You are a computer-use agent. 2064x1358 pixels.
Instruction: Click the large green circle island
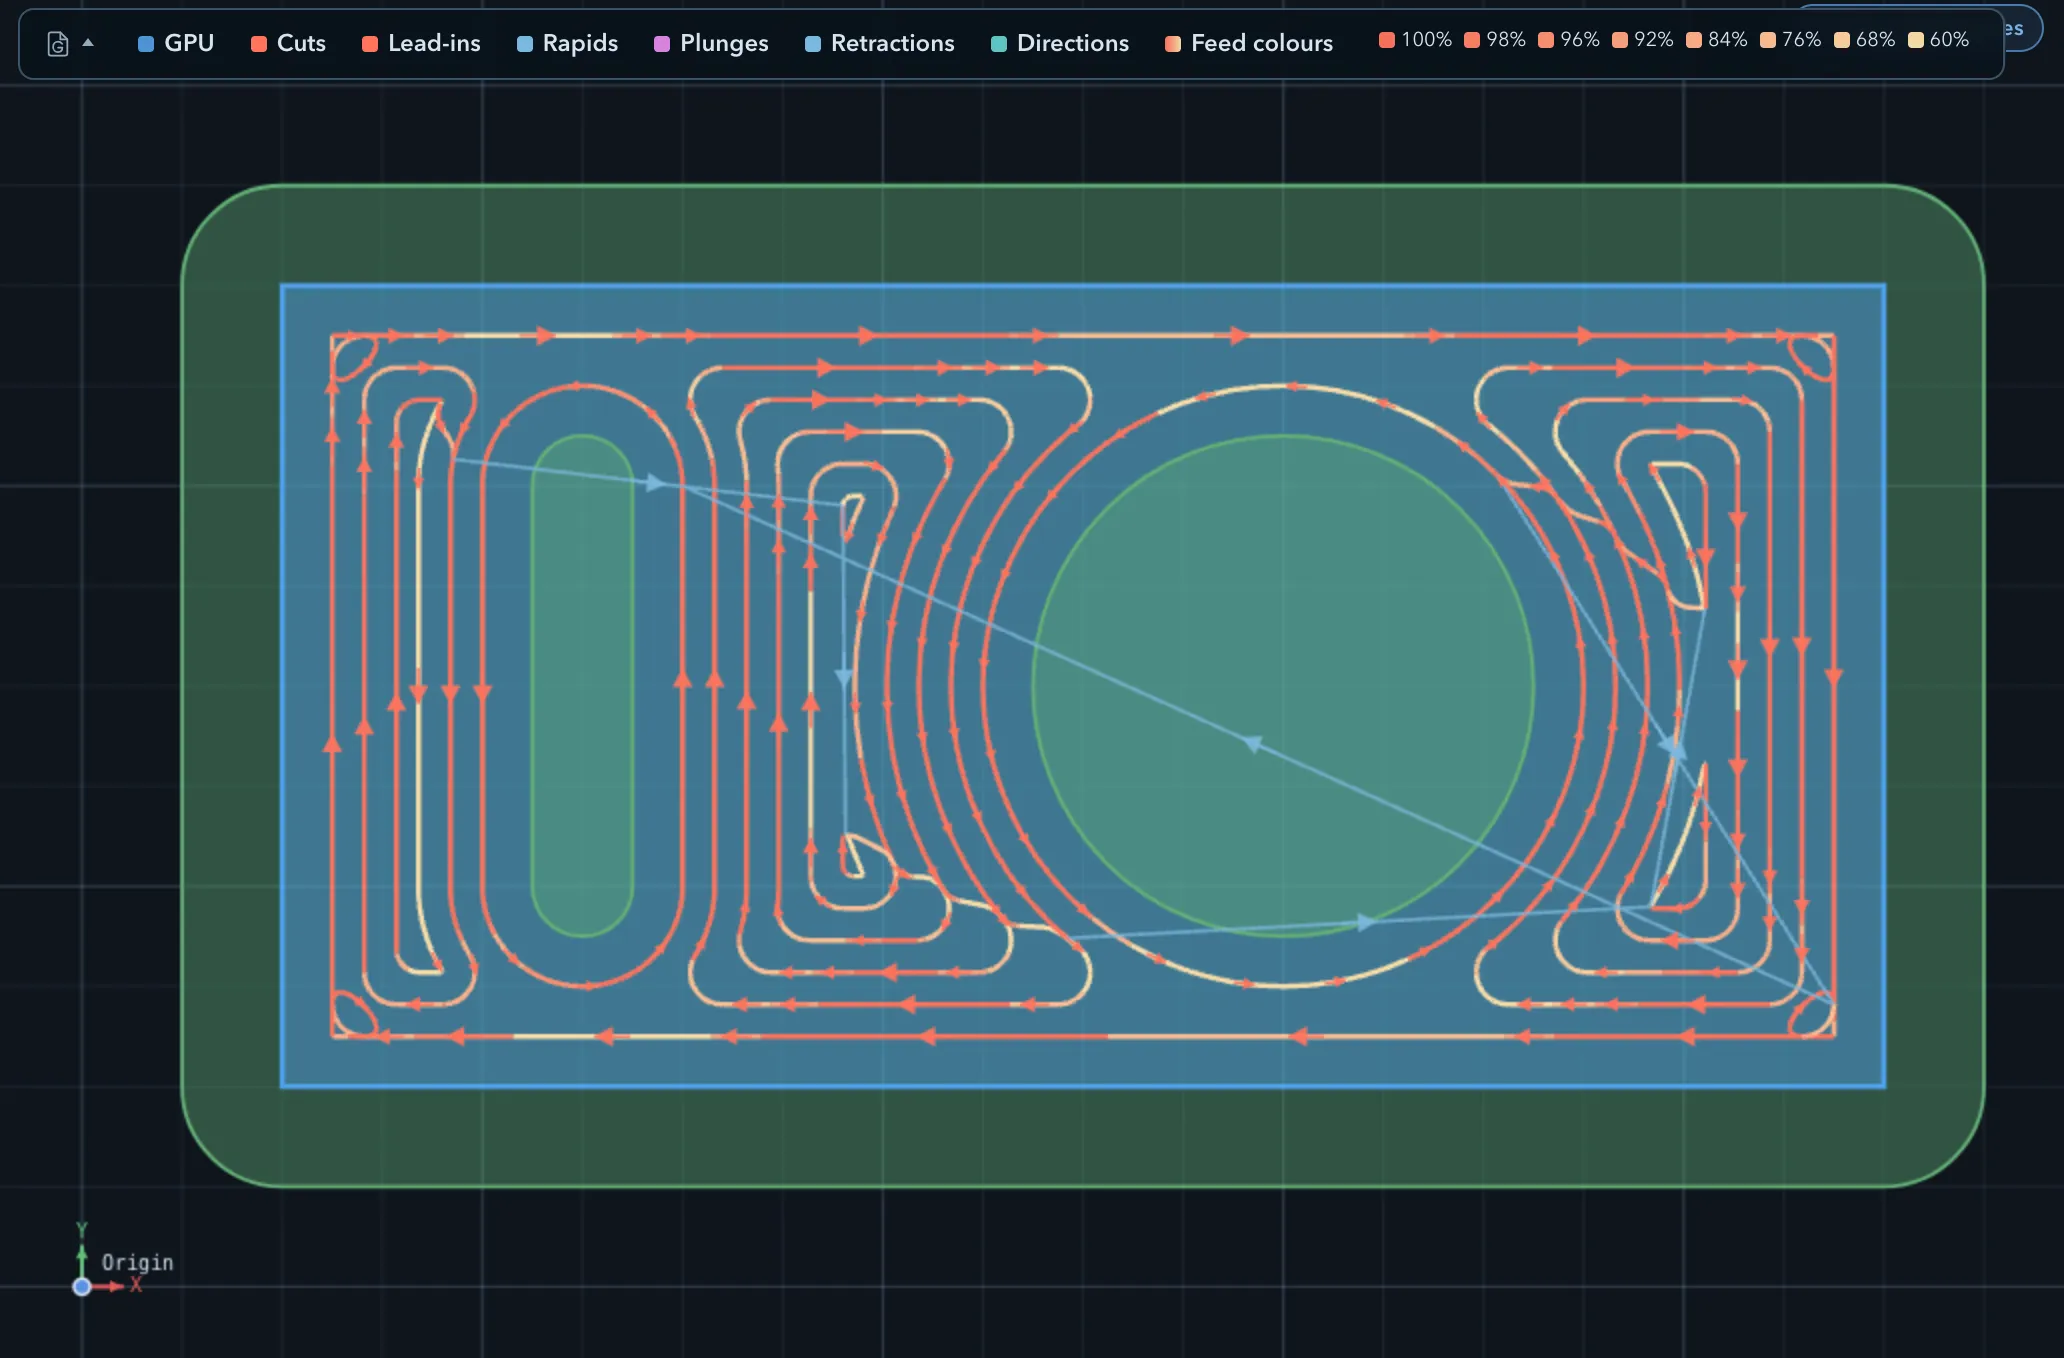click(1283, 686)
